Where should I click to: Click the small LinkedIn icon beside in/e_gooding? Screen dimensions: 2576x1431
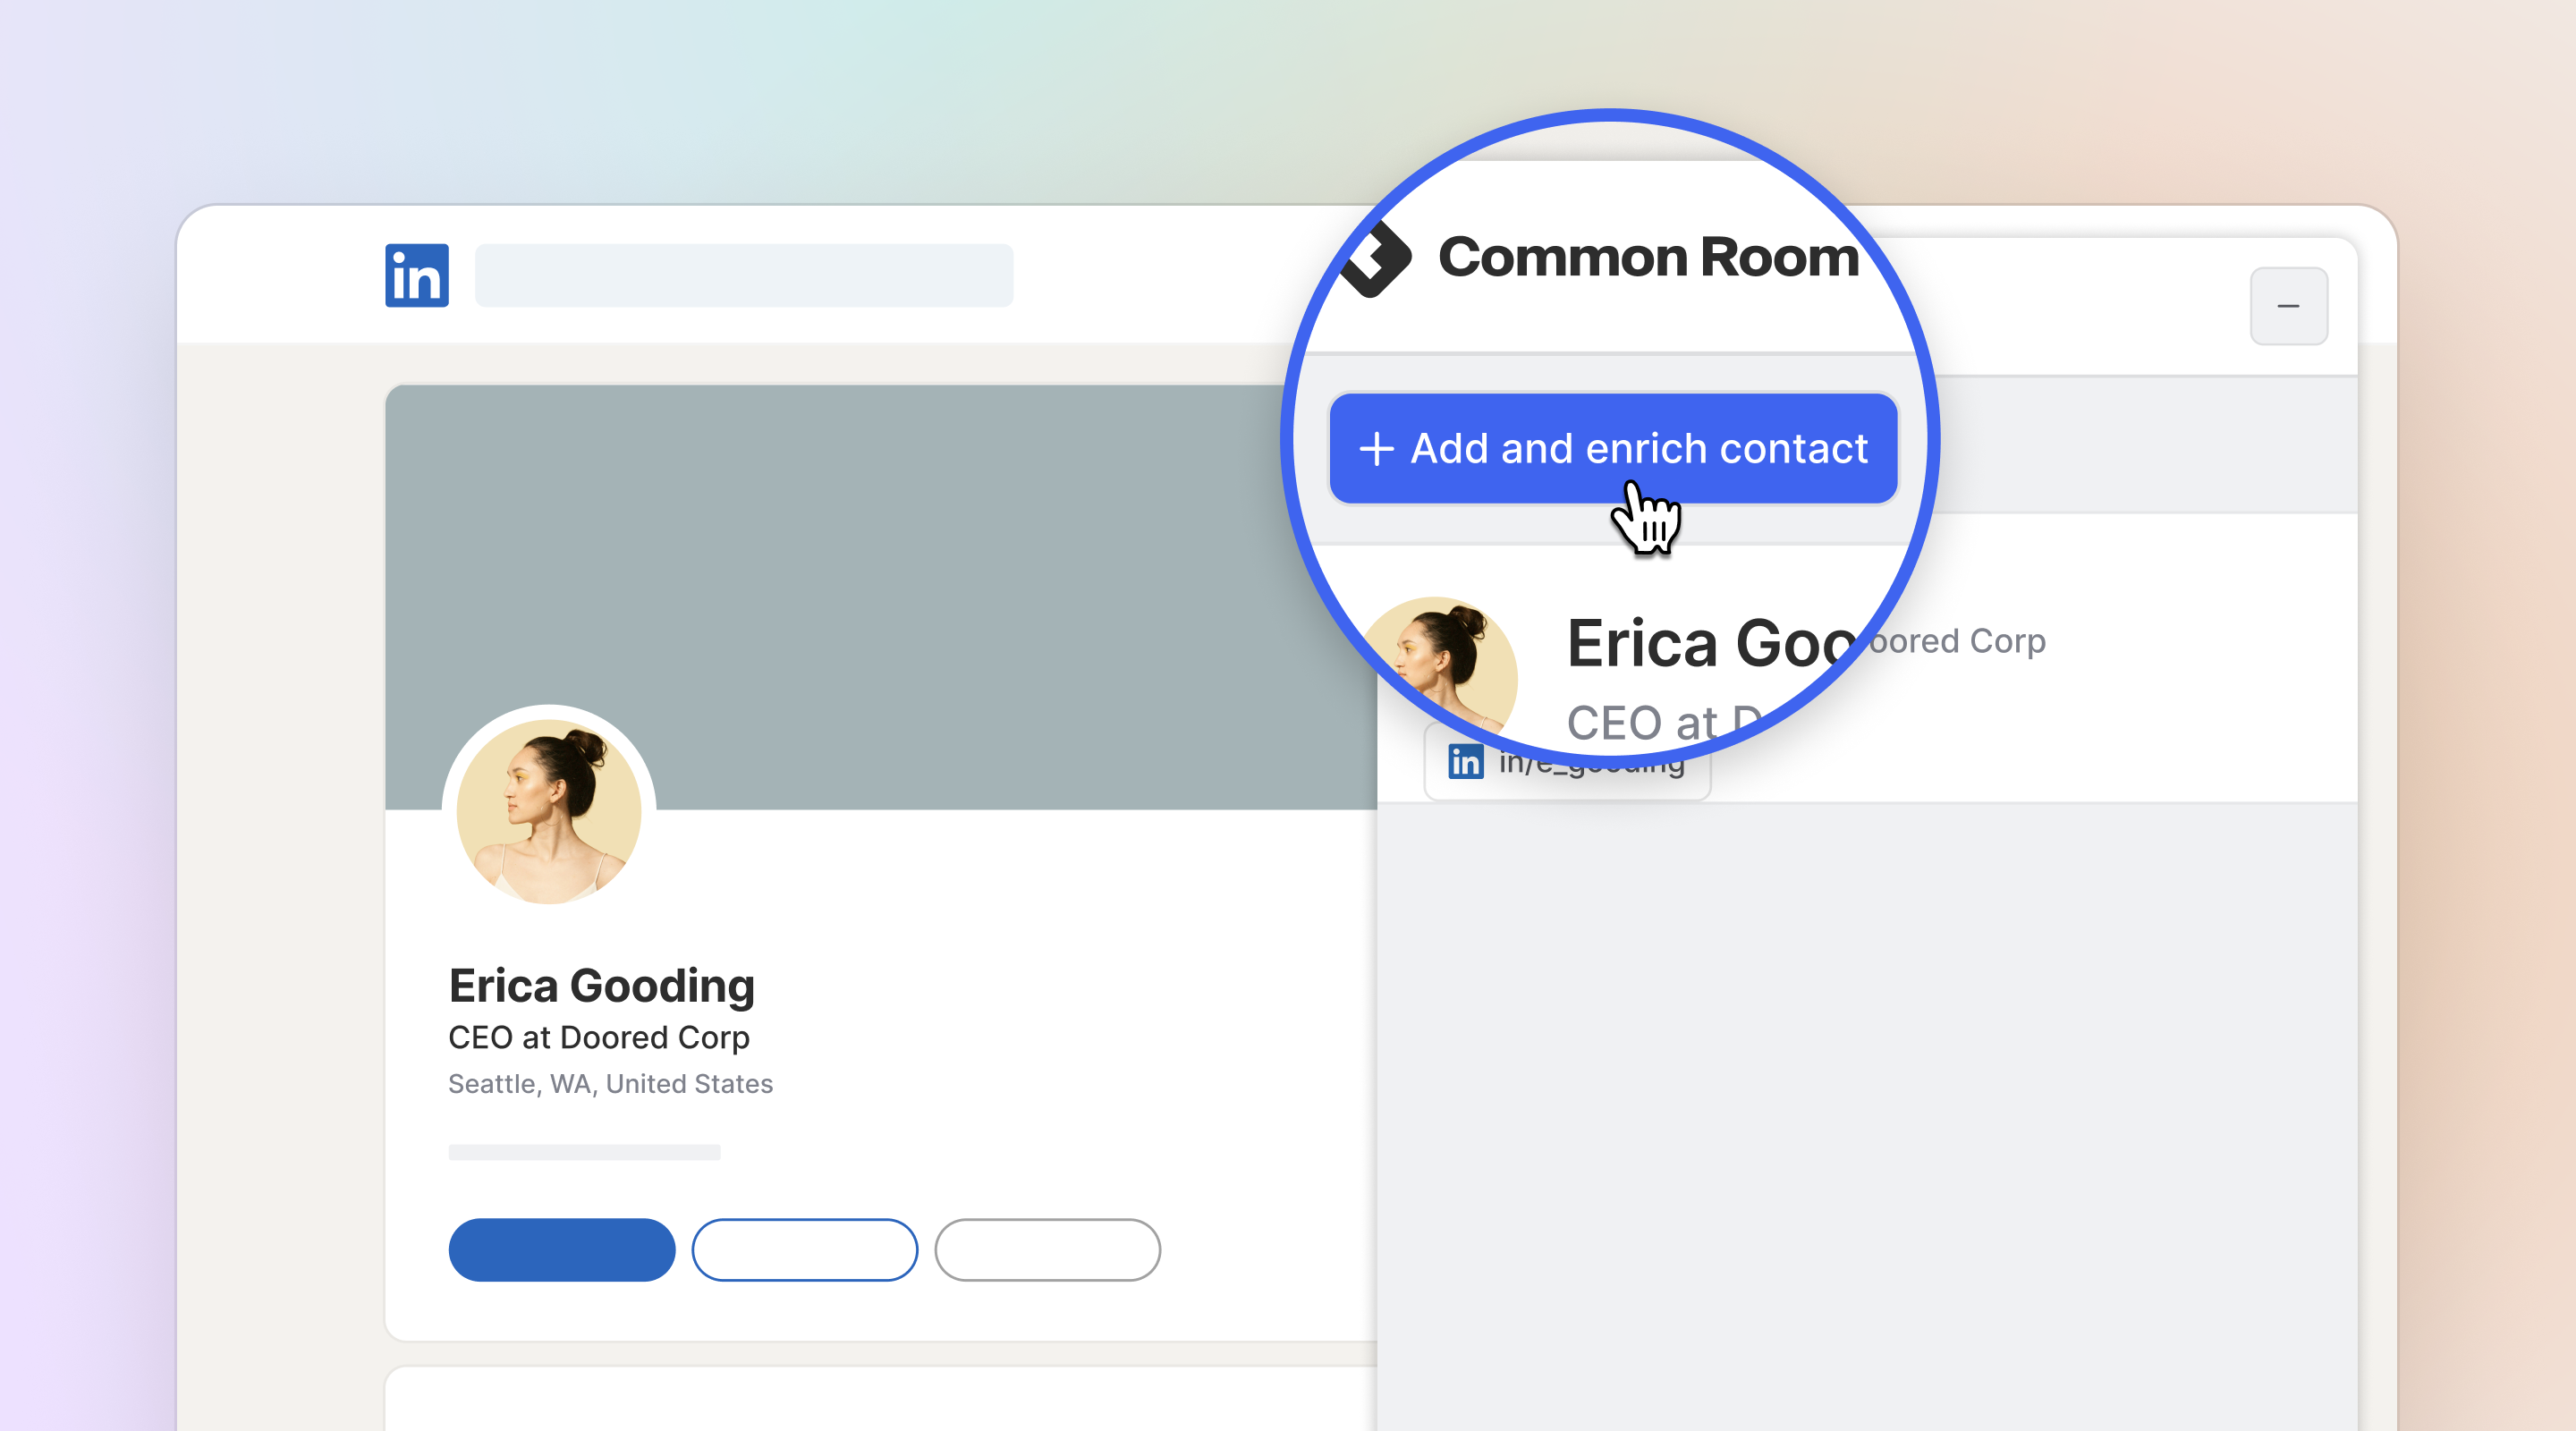tap(1466, 762)
